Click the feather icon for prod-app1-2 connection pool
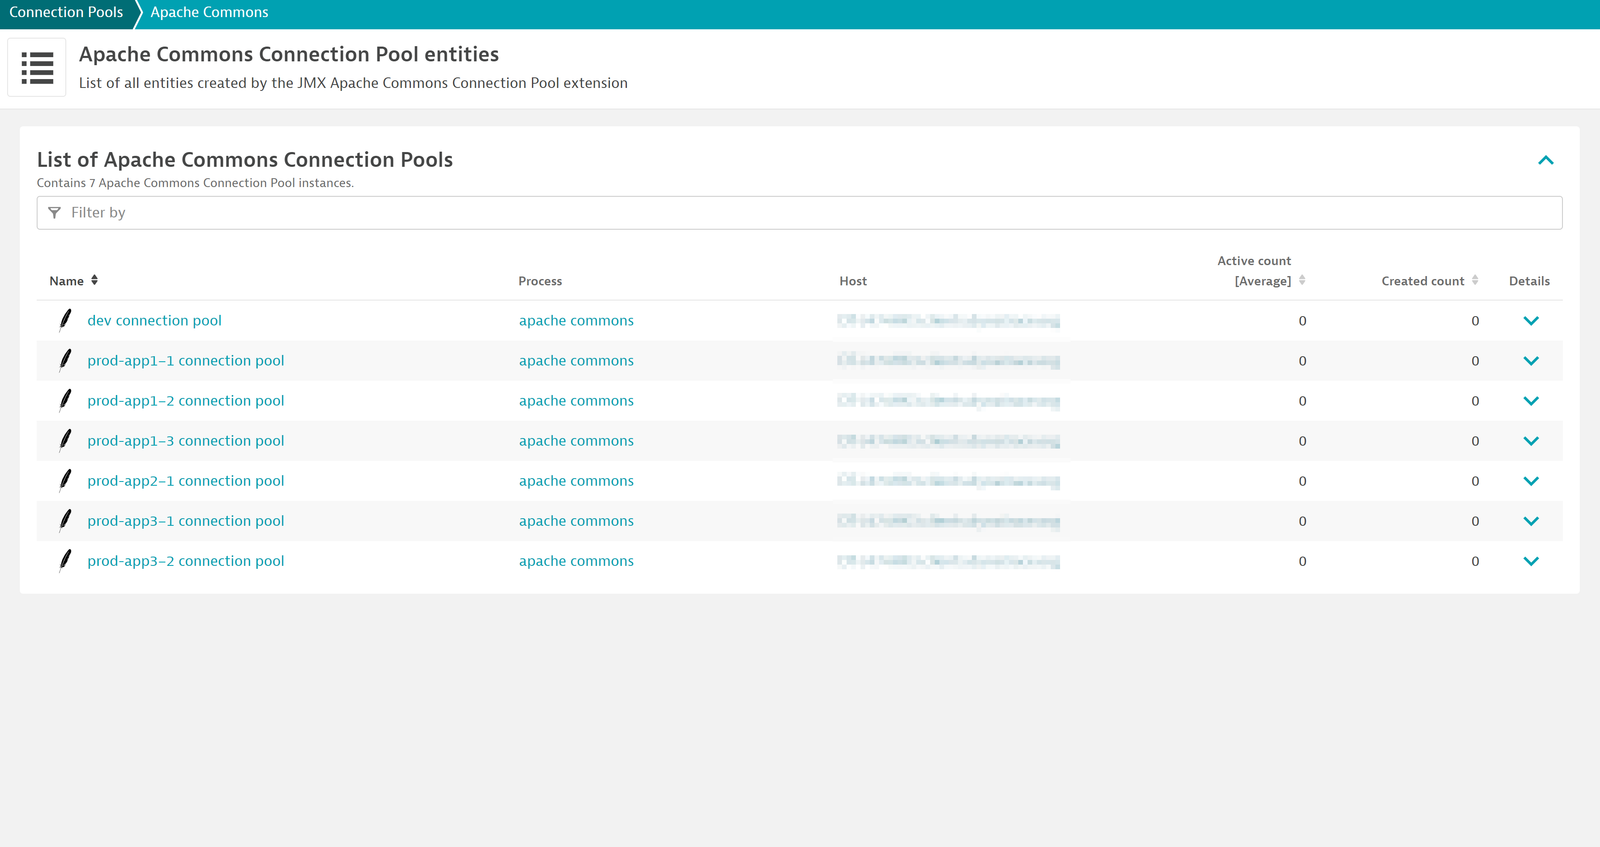 tap(65, 400)
